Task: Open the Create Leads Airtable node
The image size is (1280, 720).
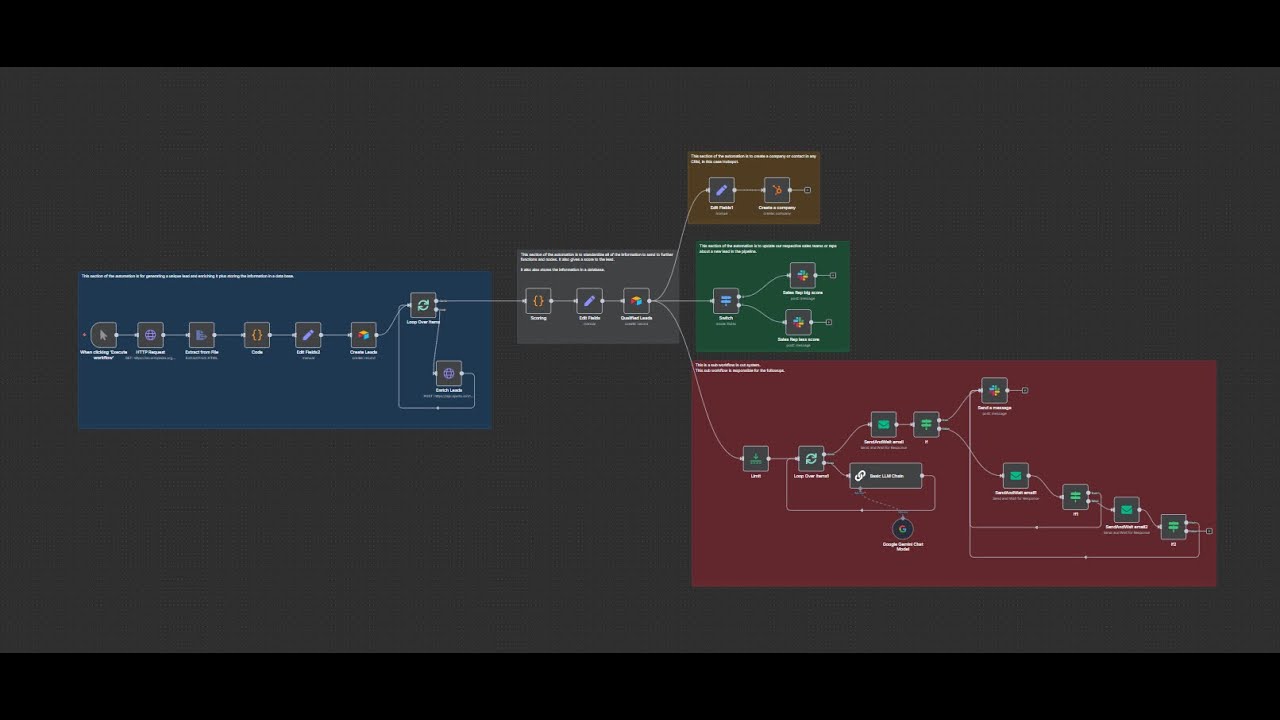Action: (364, 335)
